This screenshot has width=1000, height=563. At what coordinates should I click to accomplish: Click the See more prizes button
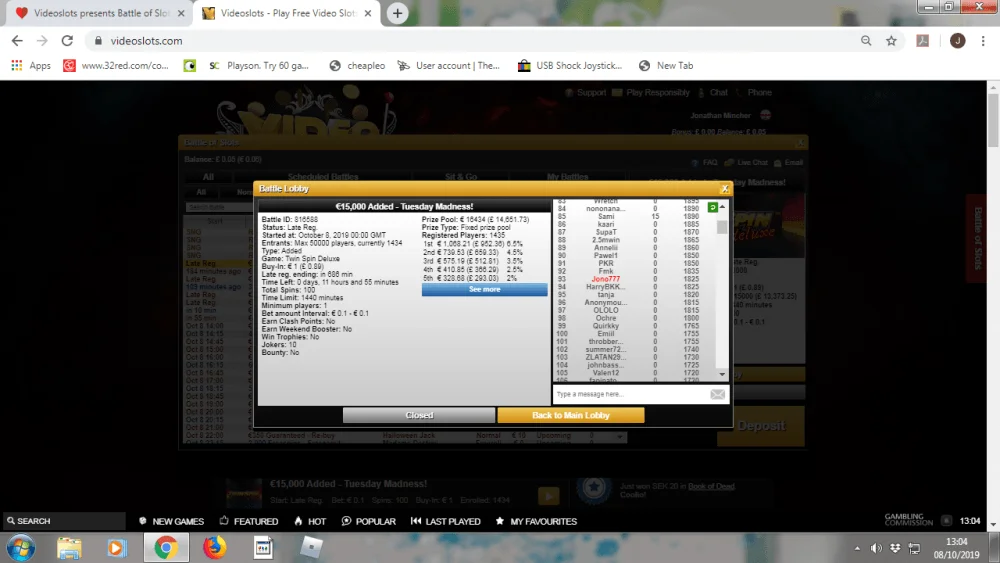[484, 289]
